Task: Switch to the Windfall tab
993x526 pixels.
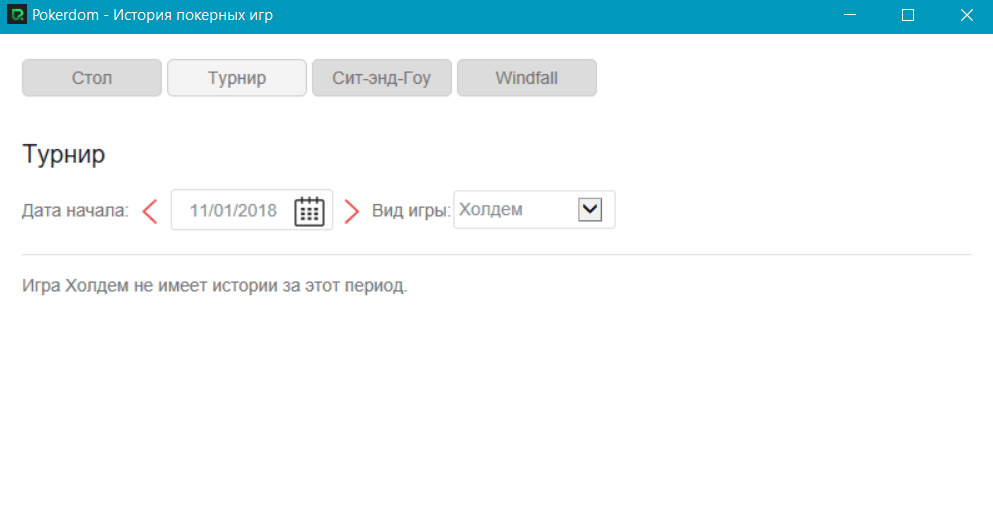Action: click(x=527, y=78)
